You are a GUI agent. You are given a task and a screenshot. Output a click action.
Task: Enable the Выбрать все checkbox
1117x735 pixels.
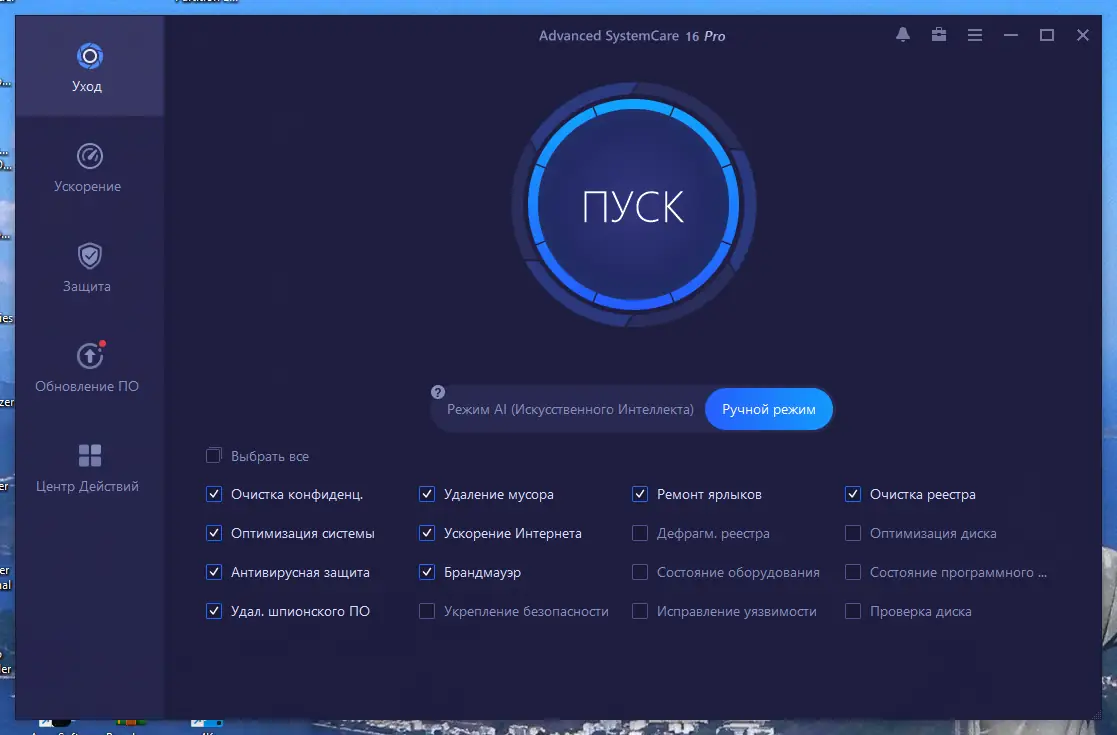tap(213, 455)
